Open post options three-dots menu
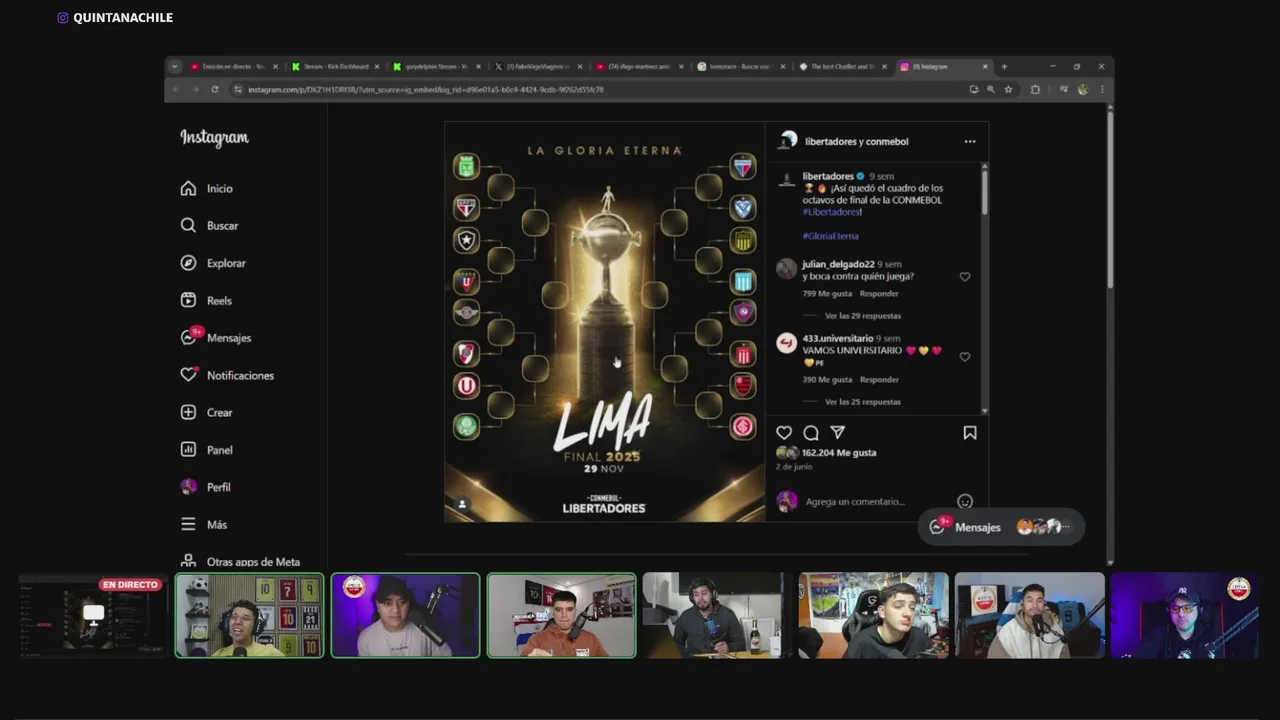This screenshot has height=720, width=1280. pos(970,141)
